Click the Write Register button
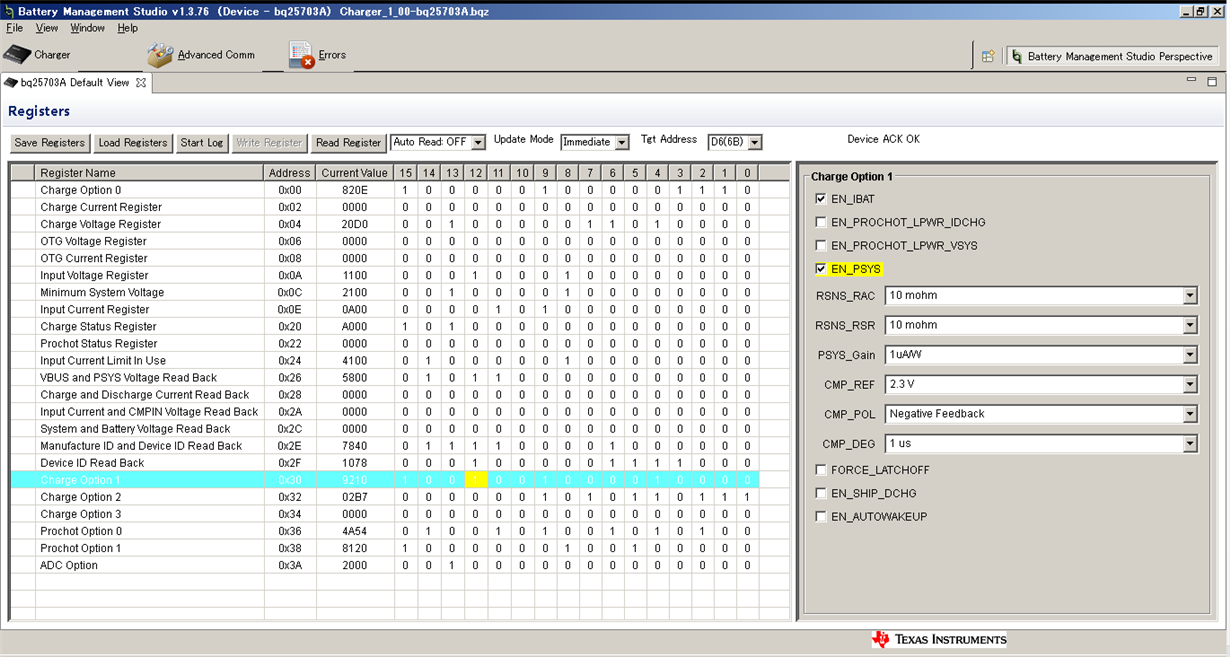Image resolution: width=1230 pixels, height=657 pixels. pyautogui.click(x=269, y=143)
